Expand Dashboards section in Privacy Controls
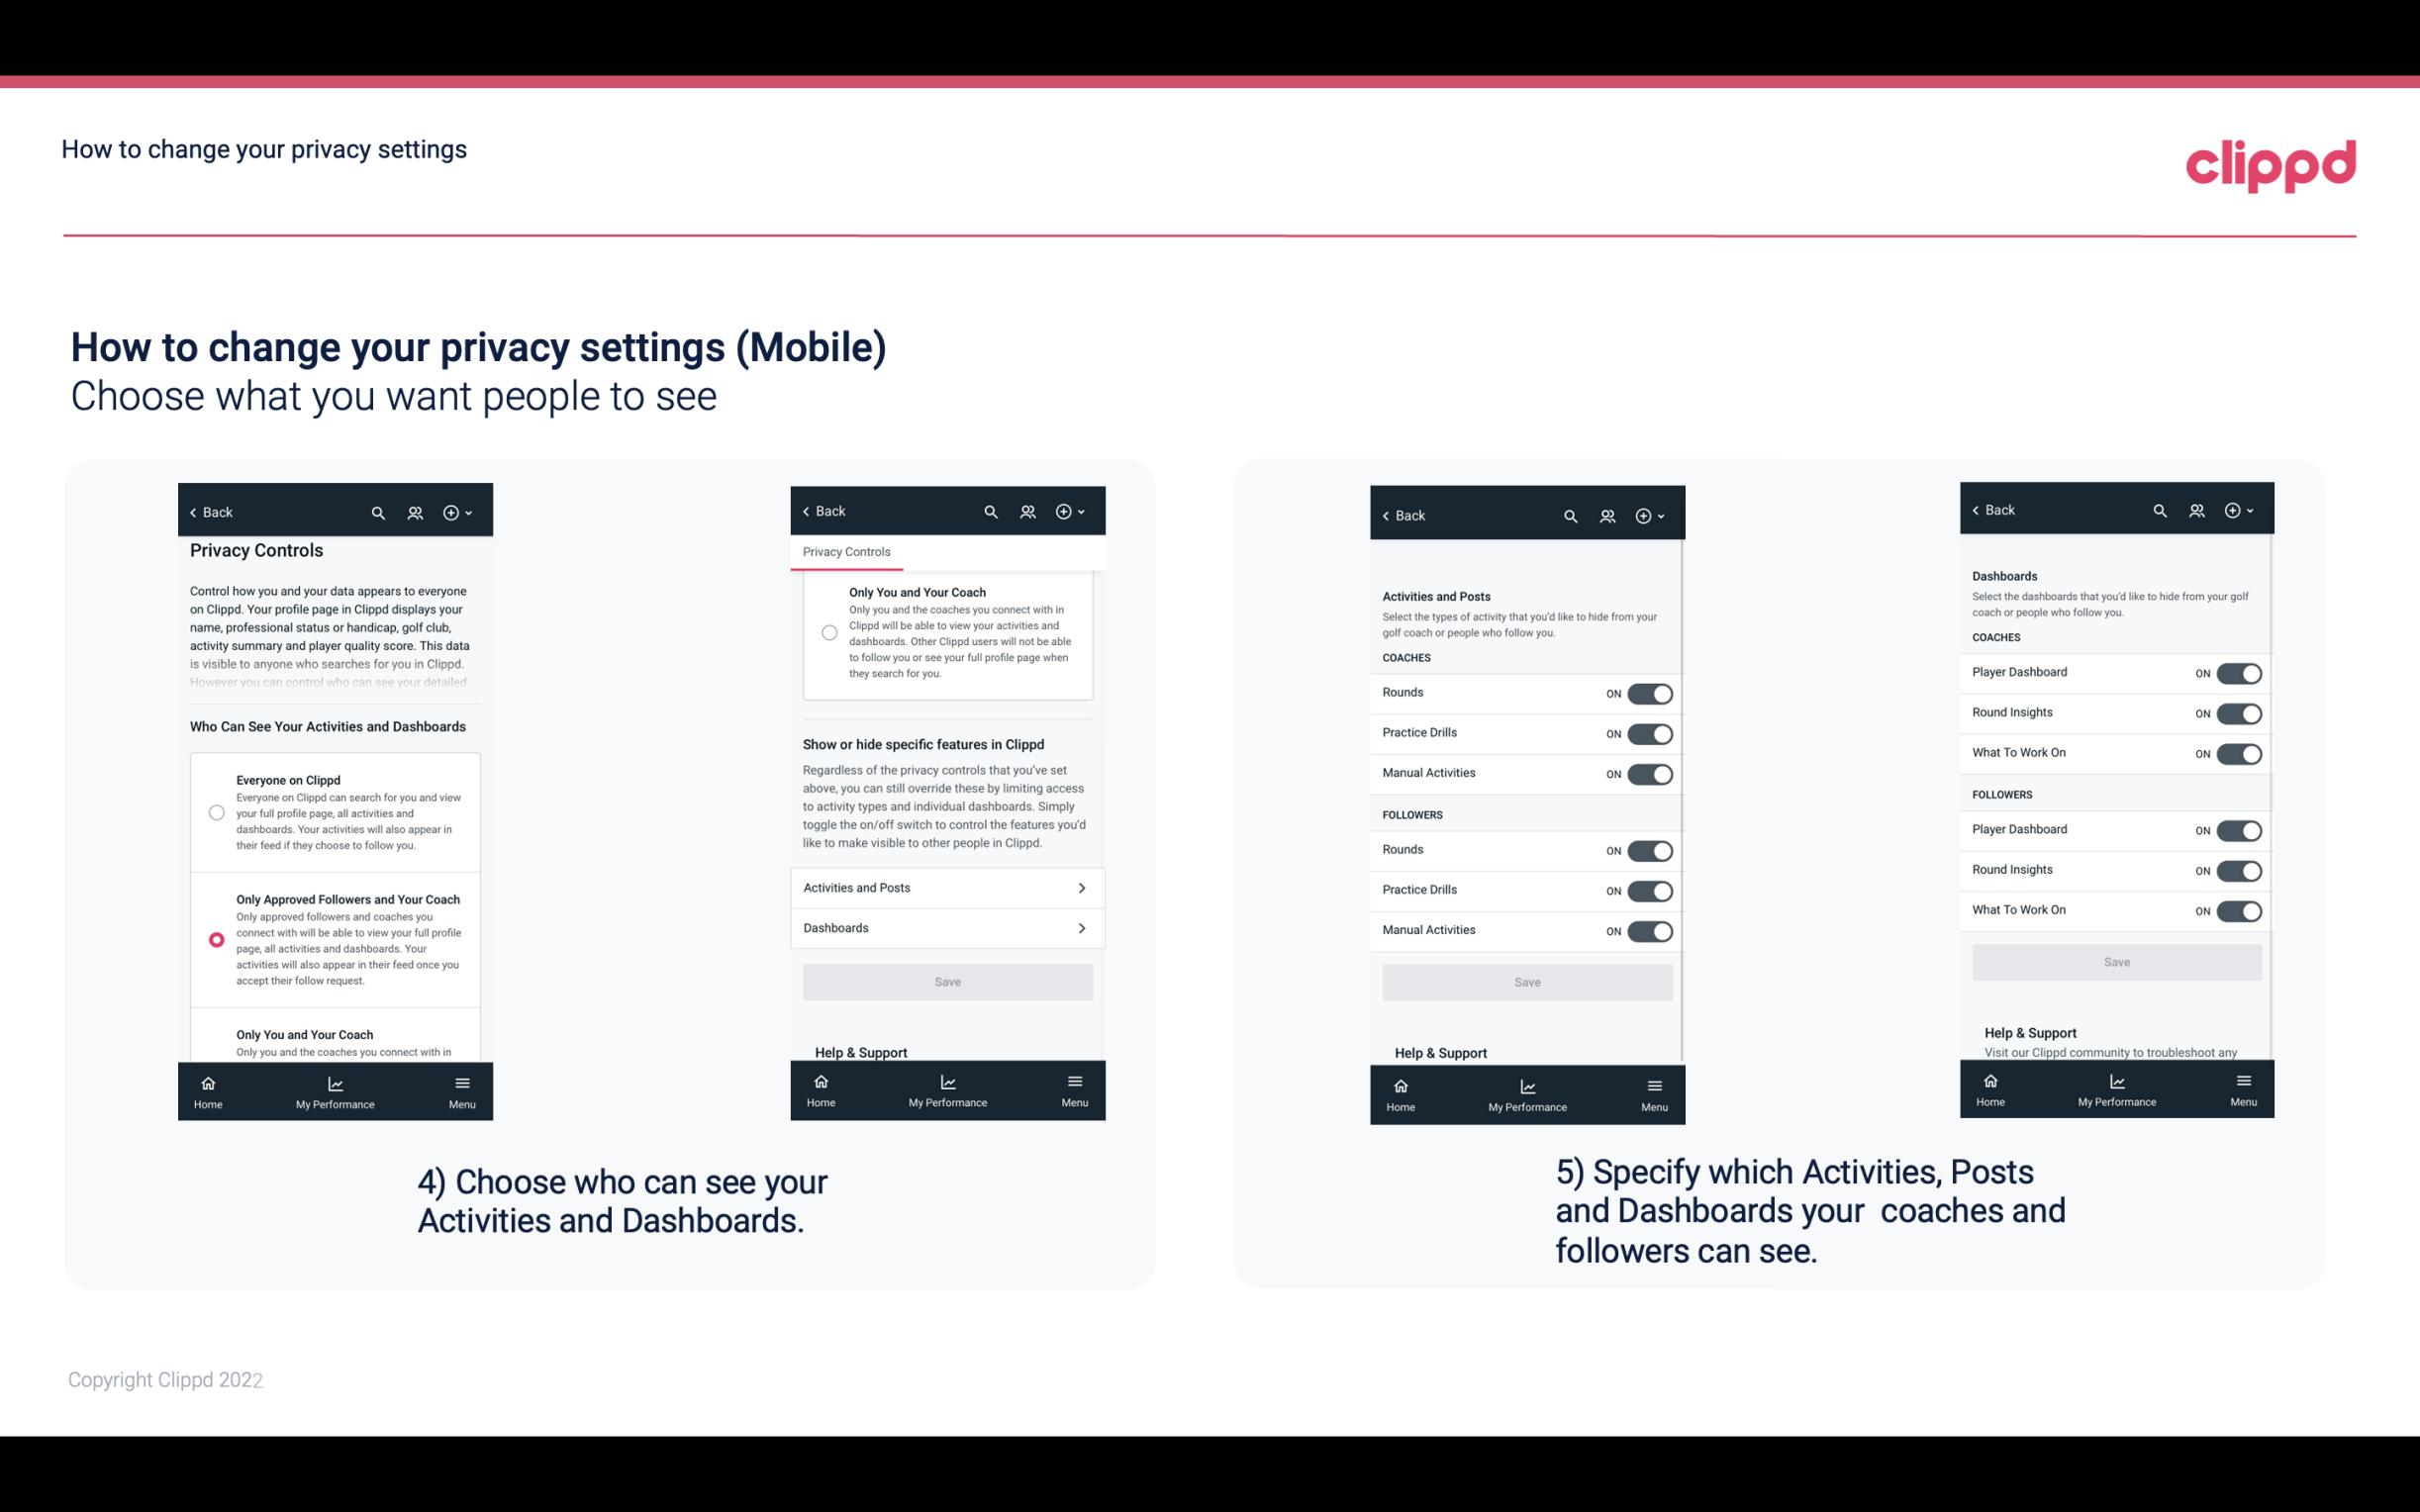This screenshot has height=1512, width=2420. [946, 927]
